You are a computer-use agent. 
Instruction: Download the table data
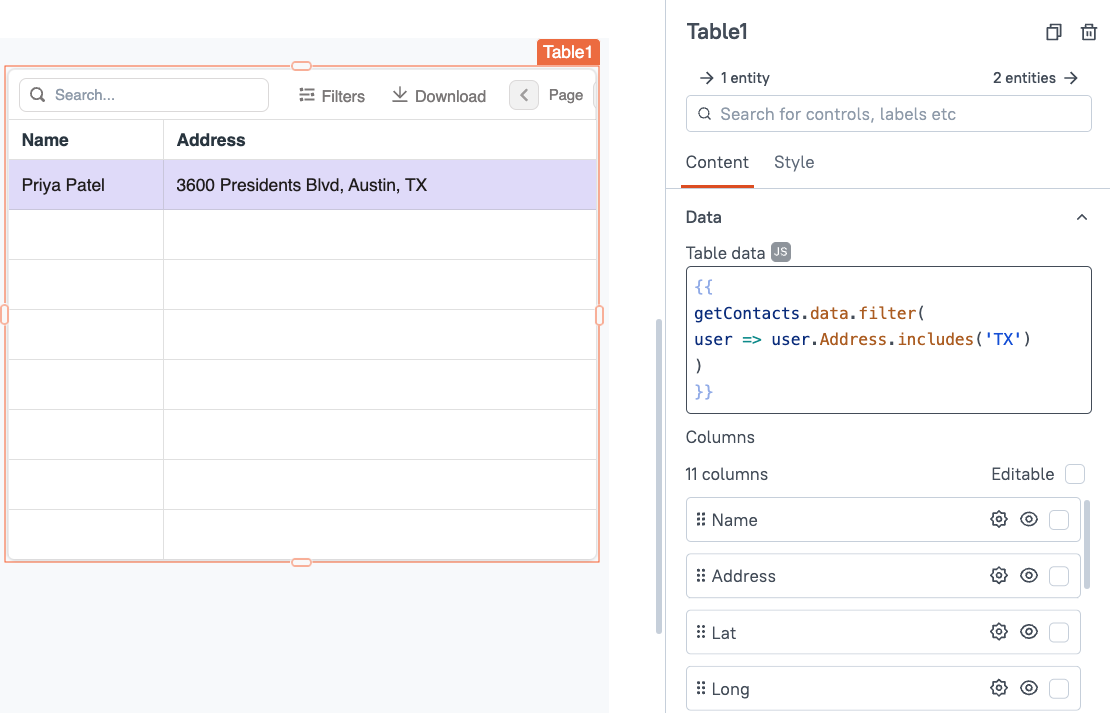point(438,95)
